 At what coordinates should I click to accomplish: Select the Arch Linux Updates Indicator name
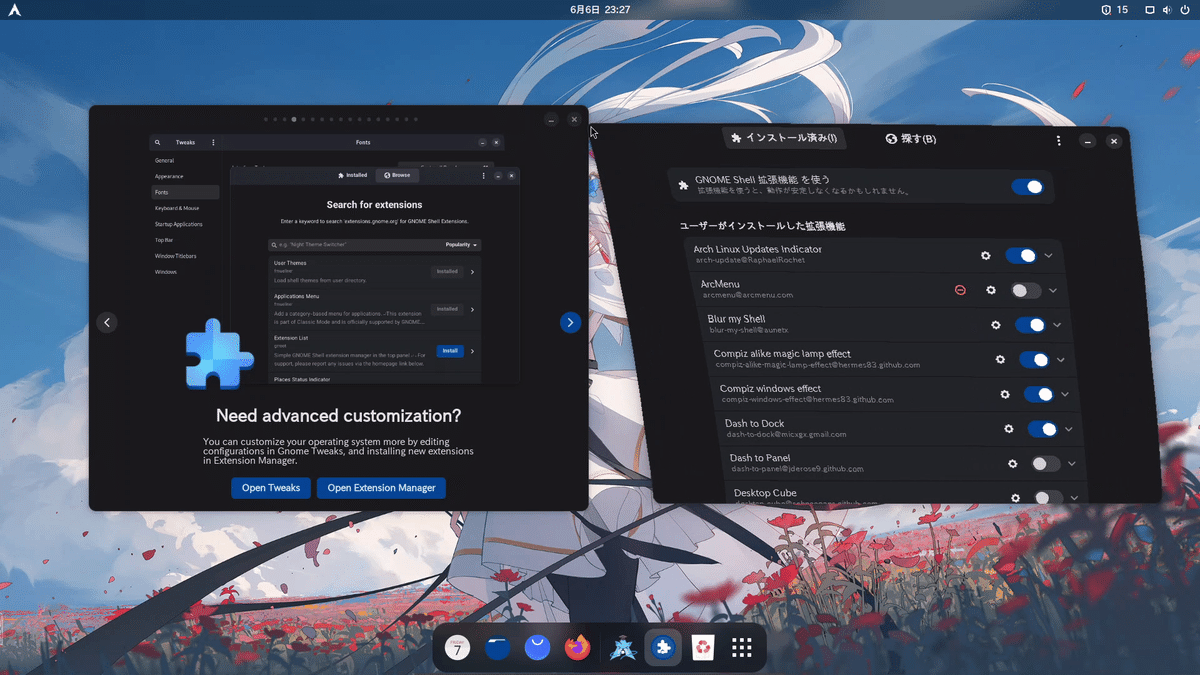757,249
